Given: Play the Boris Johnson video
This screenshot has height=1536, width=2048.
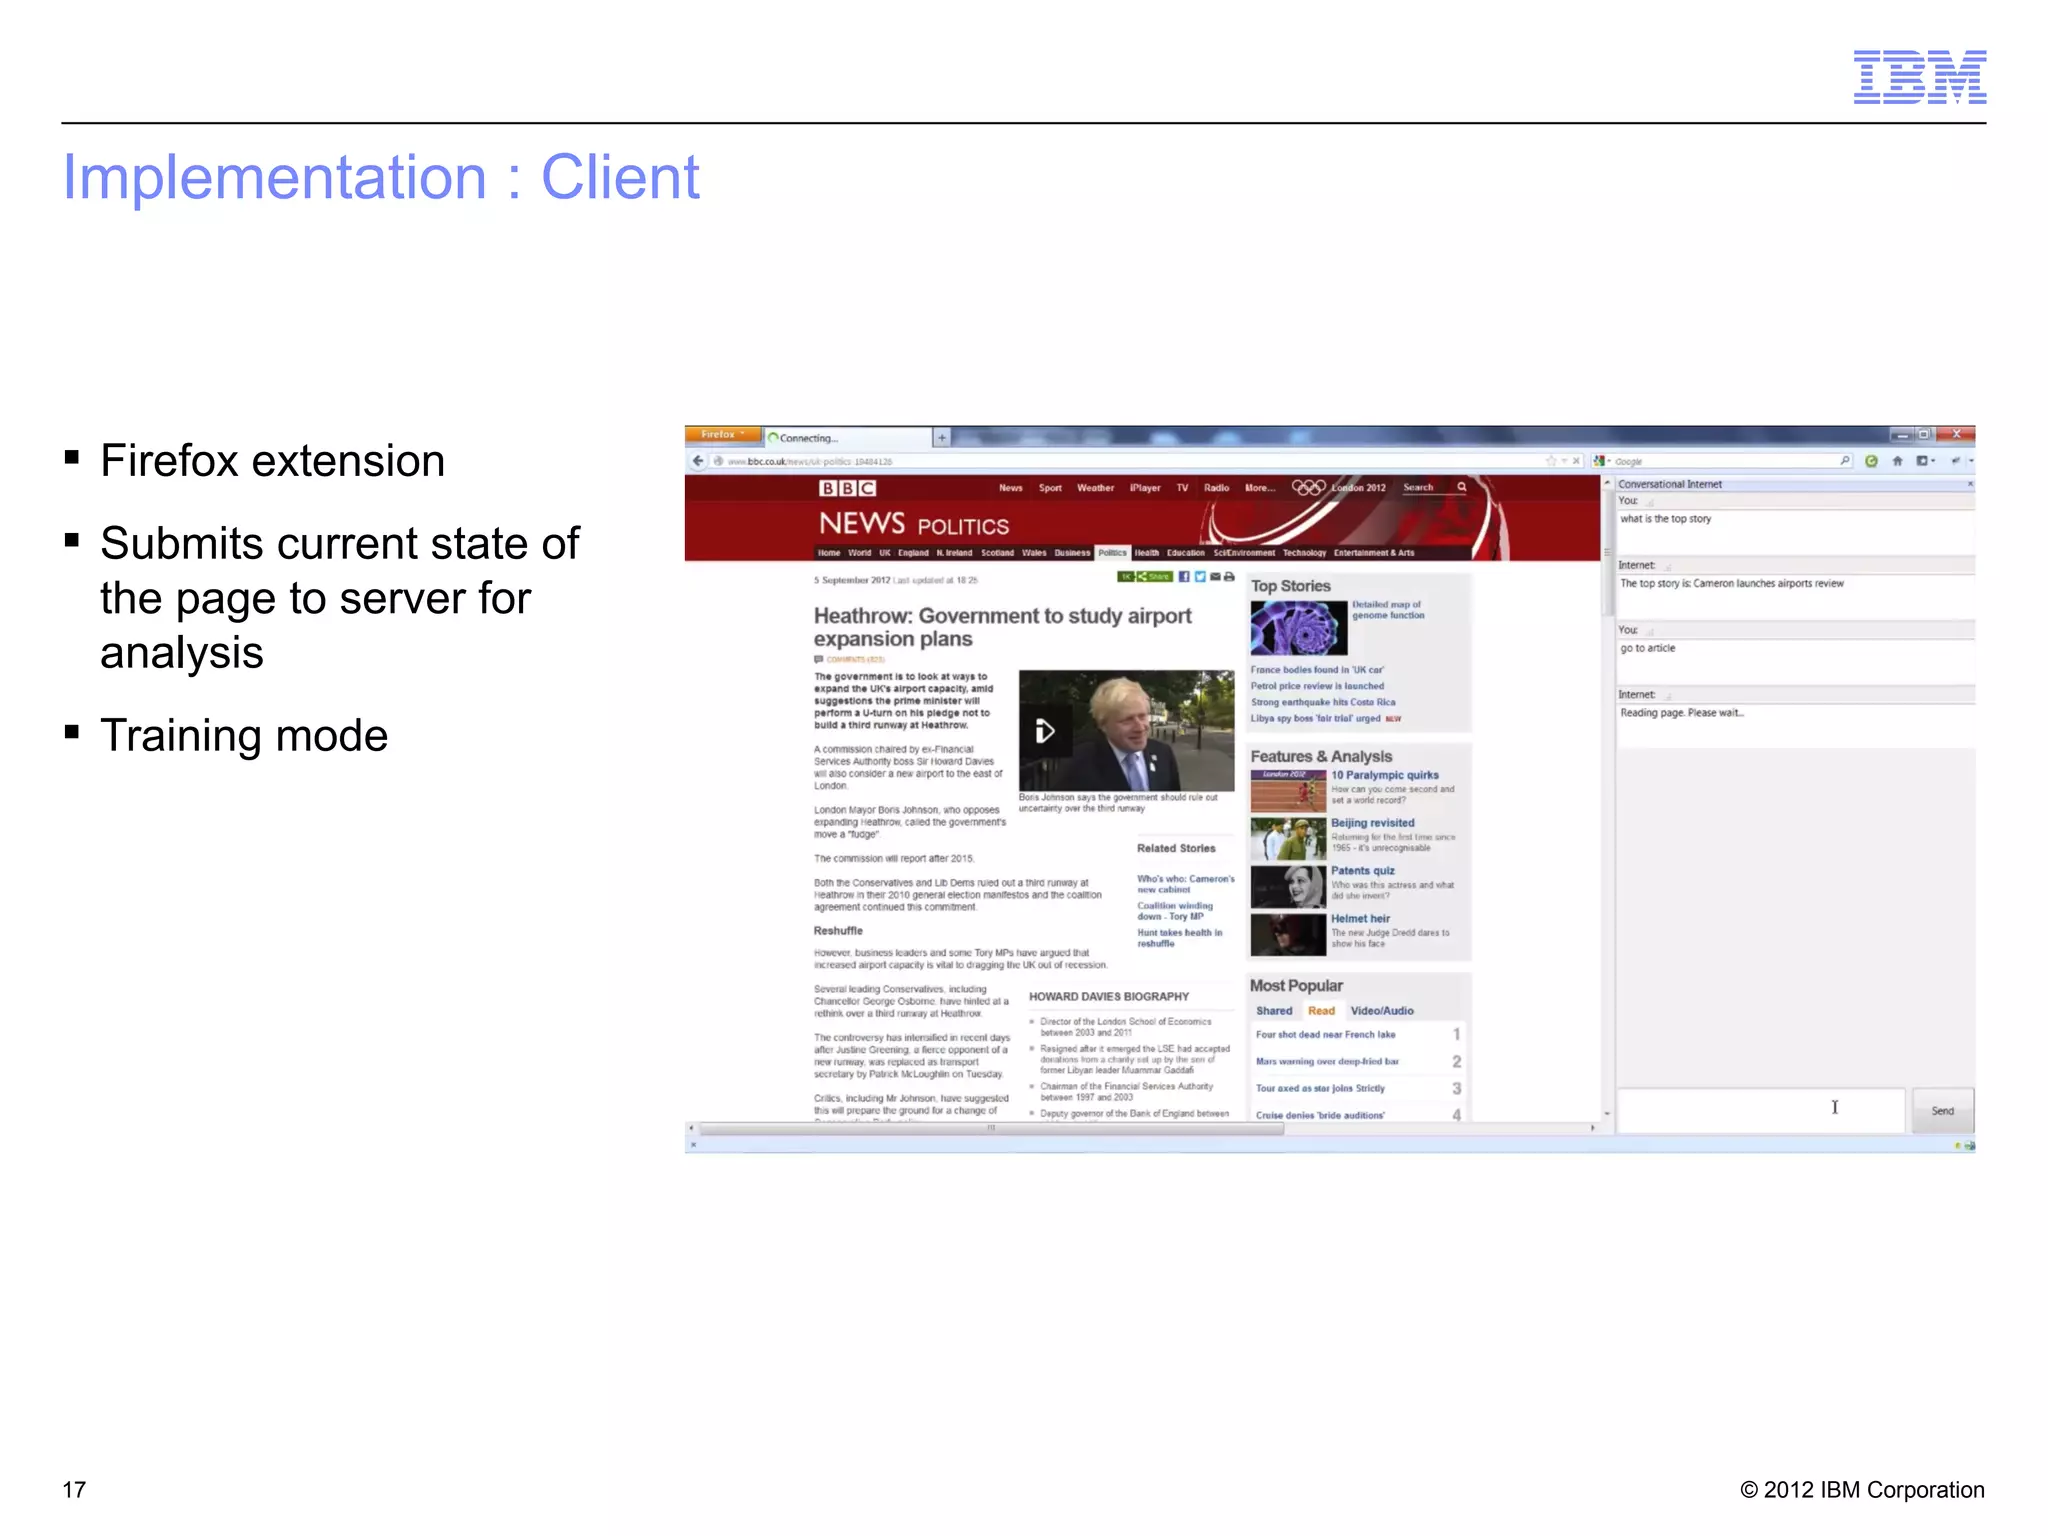Looking at the screenshot, I should coord(1045,731).
